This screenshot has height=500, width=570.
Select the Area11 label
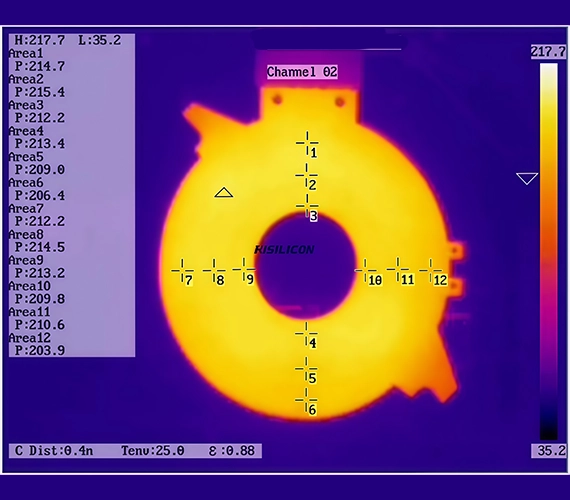29,312
